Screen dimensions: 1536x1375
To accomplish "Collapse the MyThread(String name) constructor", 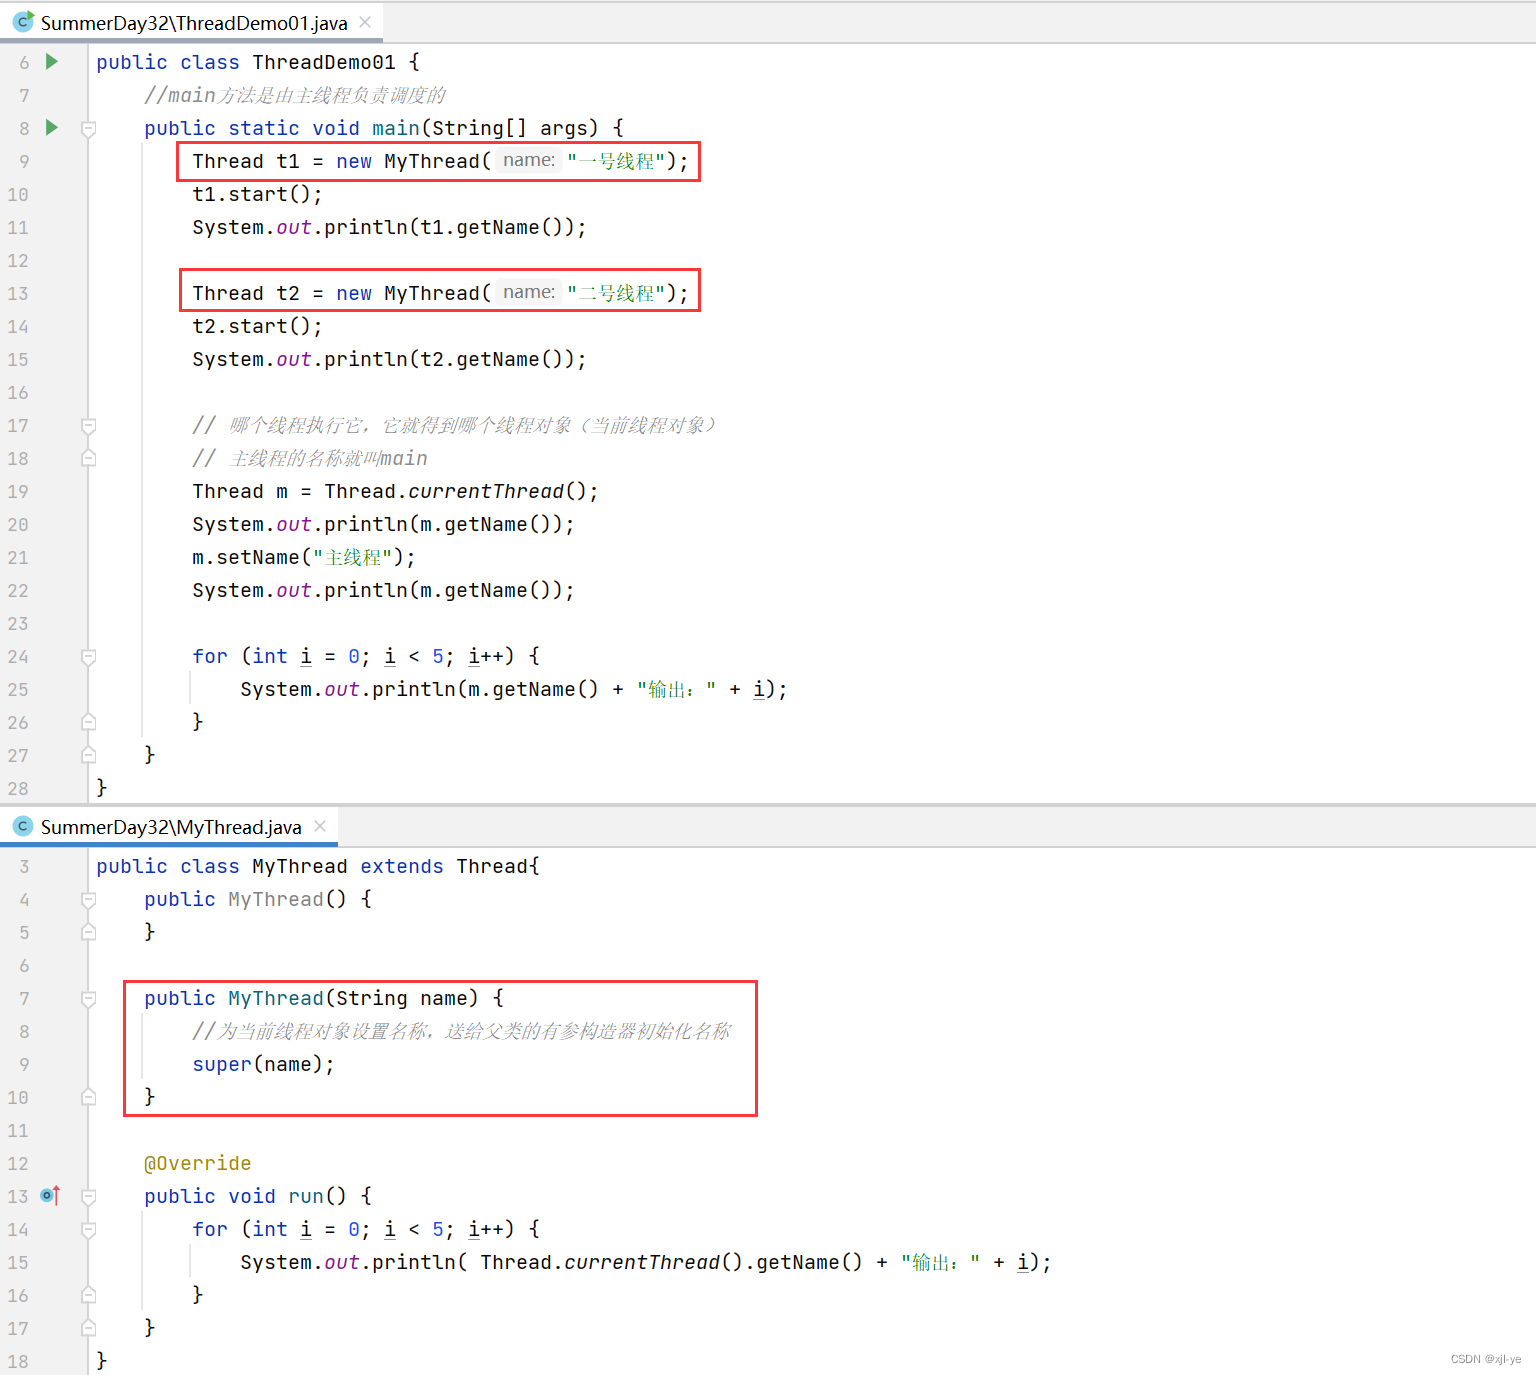I will 88,998.
